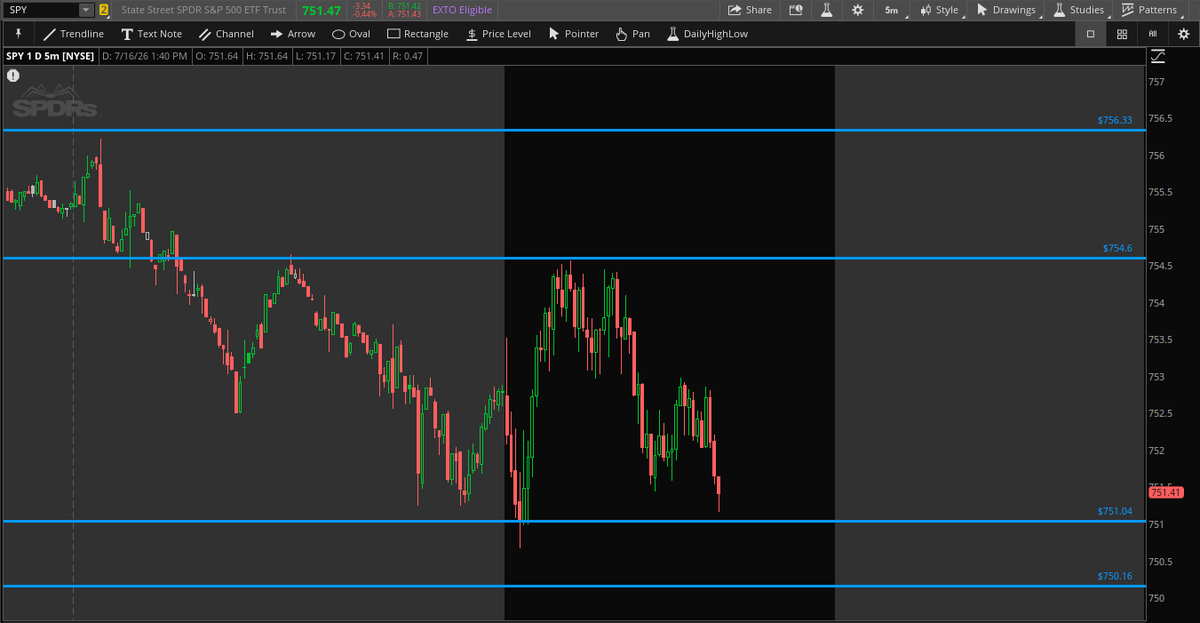Open the DailyHighLow study shortcut

[707, 33]
